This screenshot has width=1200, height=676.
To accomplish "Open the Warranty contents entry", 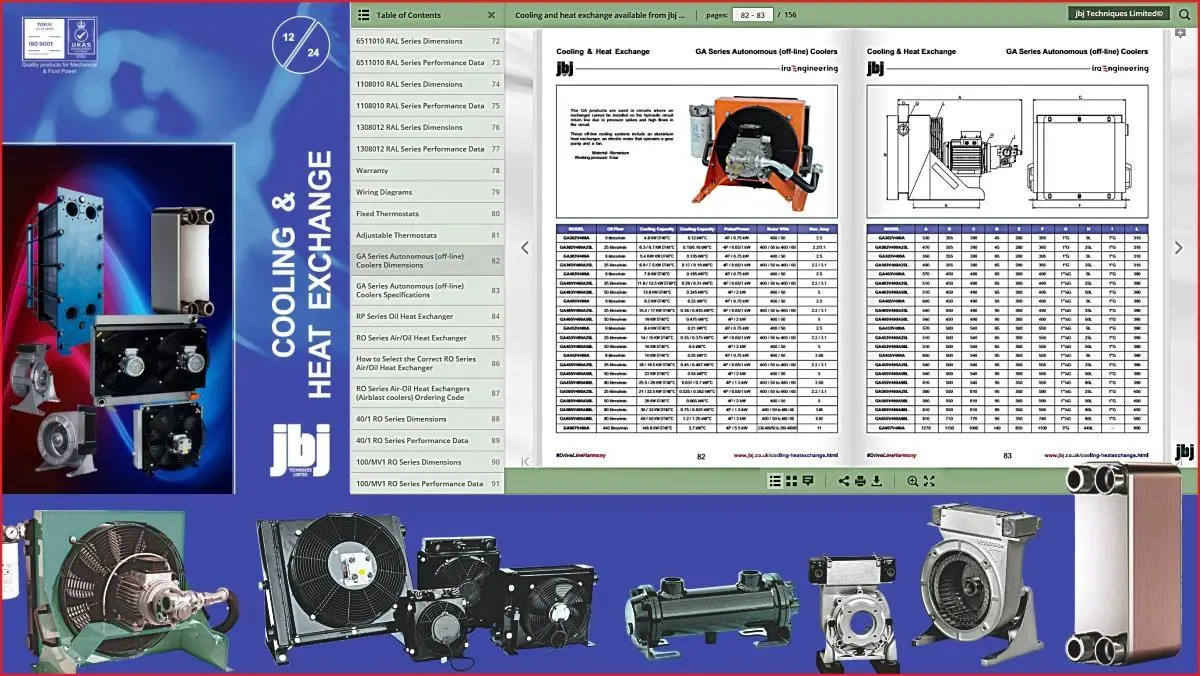I will coord(427,170).
